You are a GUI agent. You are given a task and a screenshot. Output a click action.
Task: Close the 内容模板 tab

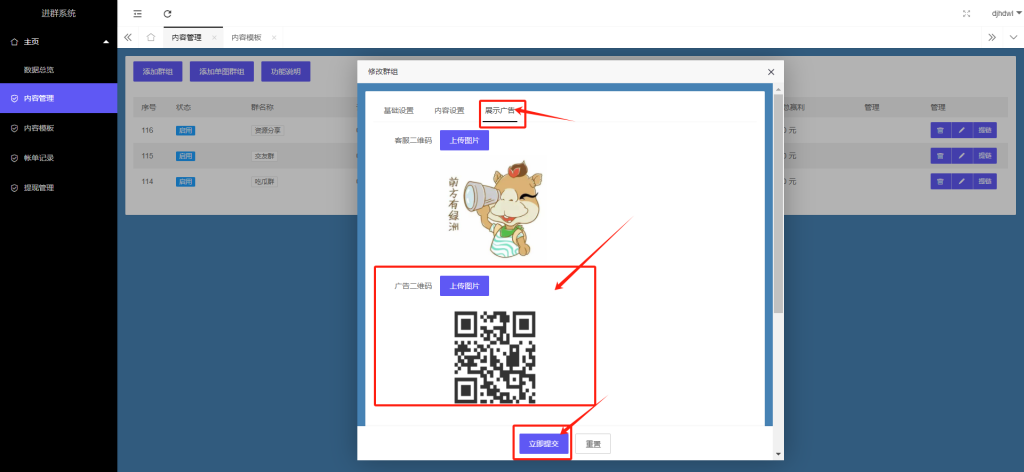[273, 37]
